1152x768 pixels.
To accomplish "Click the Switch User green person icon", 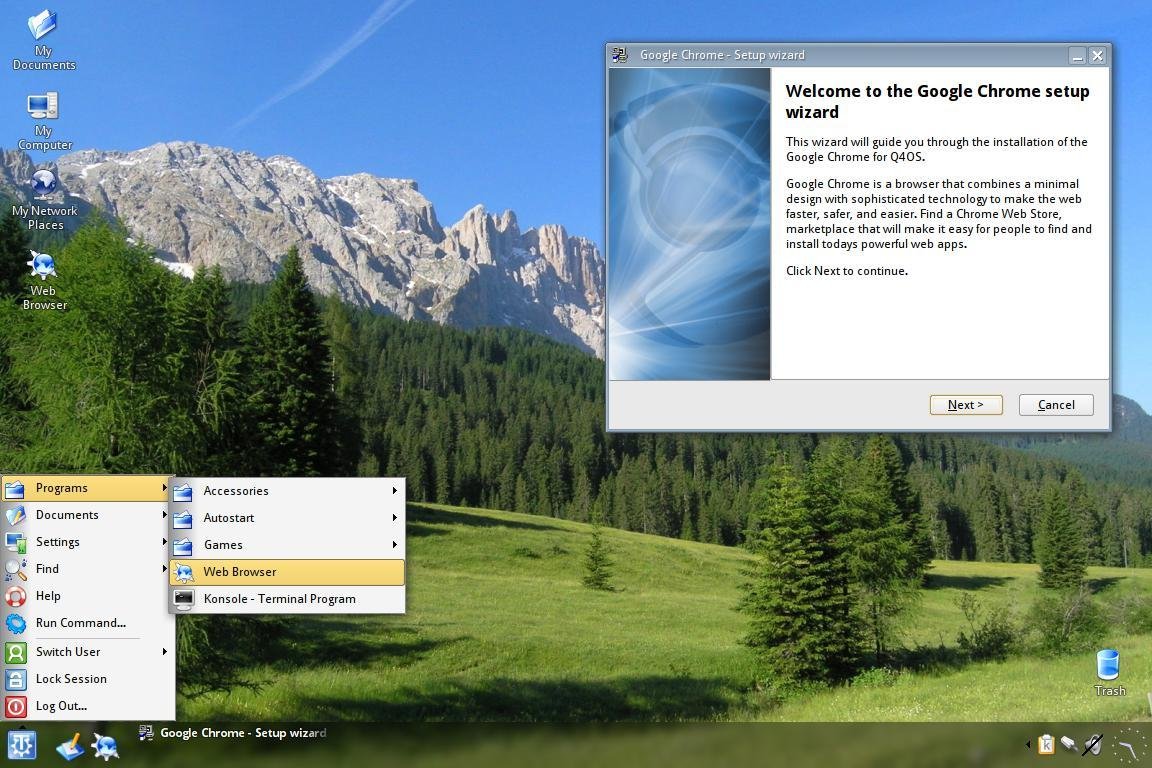I will [15, 652].
